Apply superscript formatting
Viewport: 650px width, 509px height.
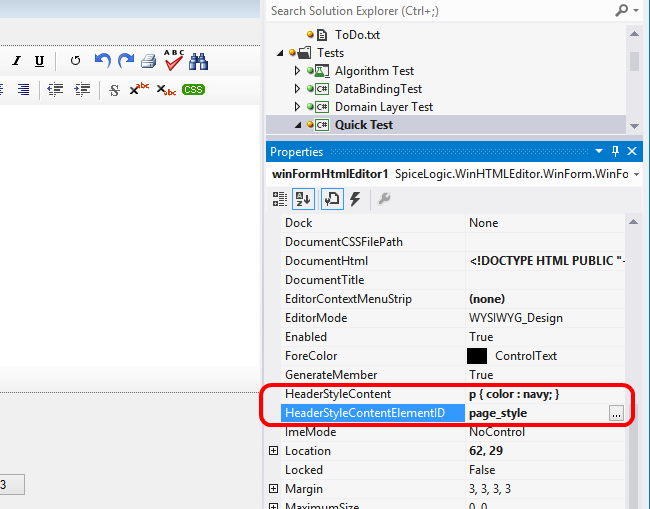tap(139, 90)
